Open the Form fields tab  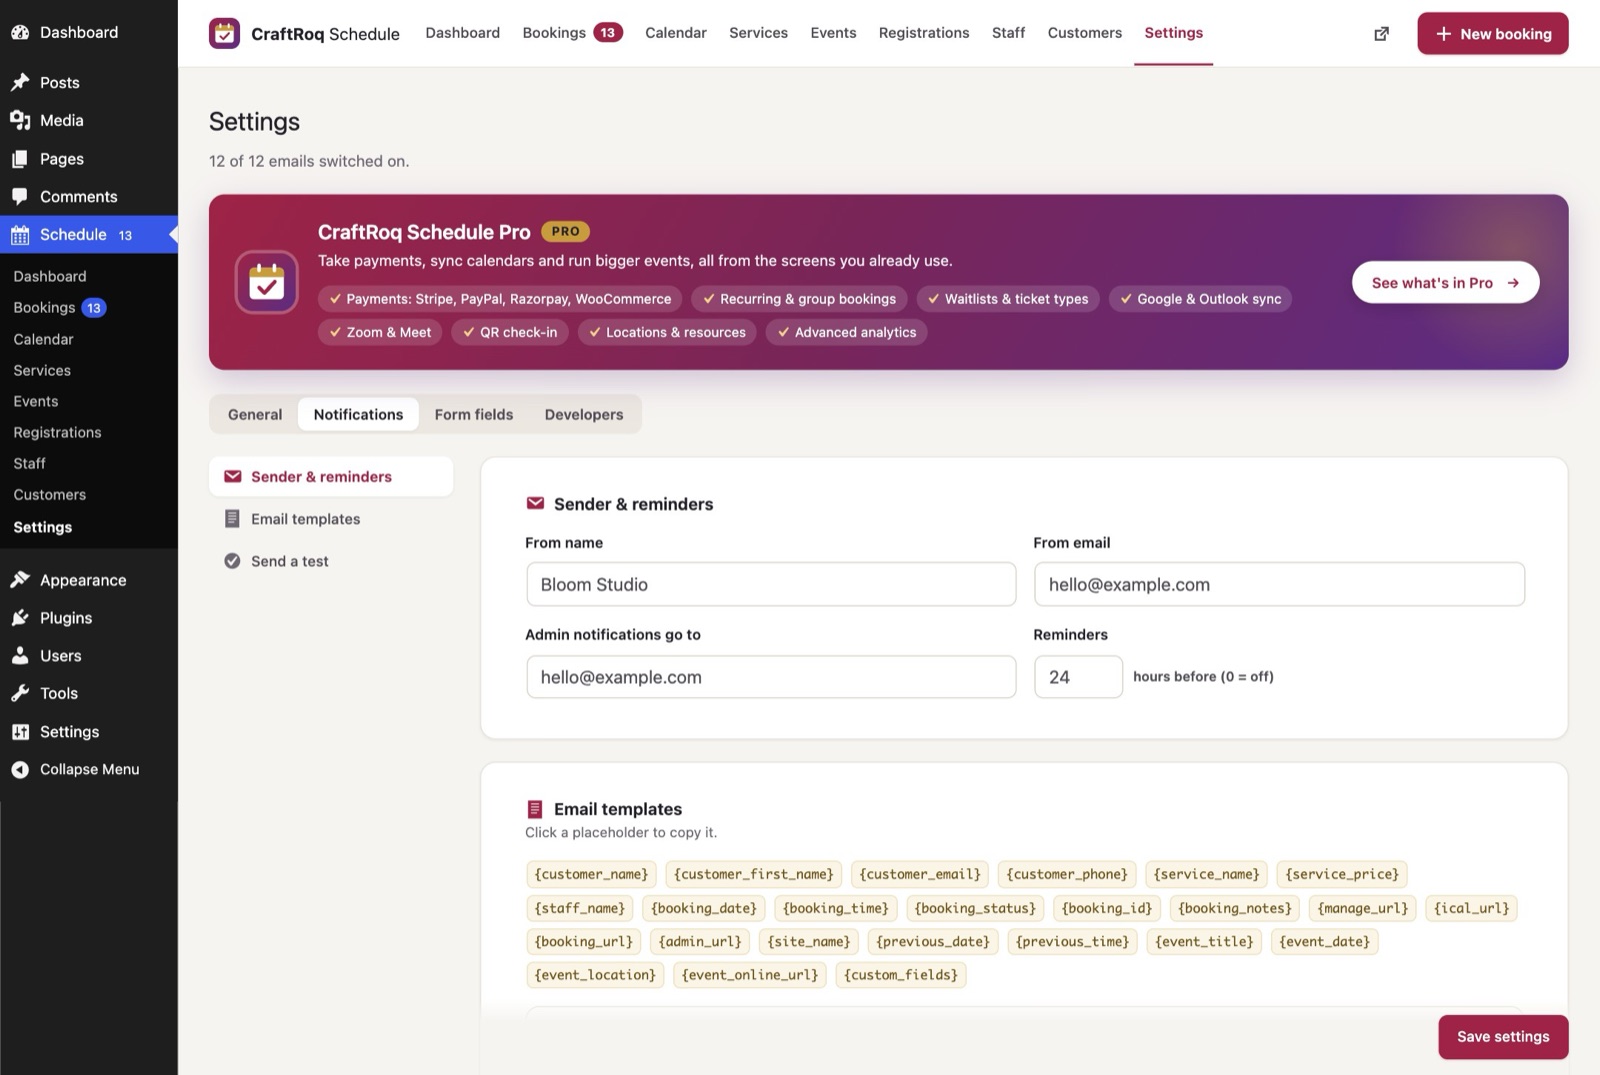pyautogui.click(x=474, y=414)
